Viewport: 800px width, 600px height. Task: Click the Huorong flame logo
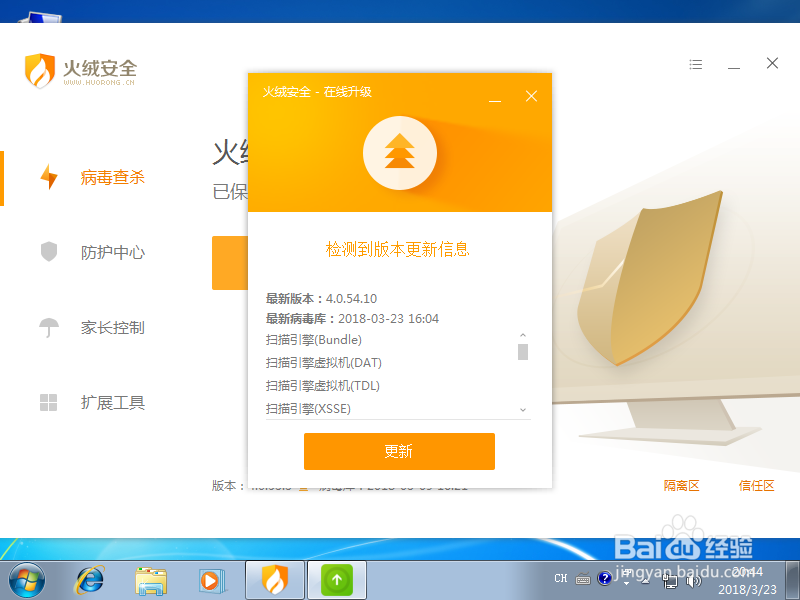(x=39, y=71)
